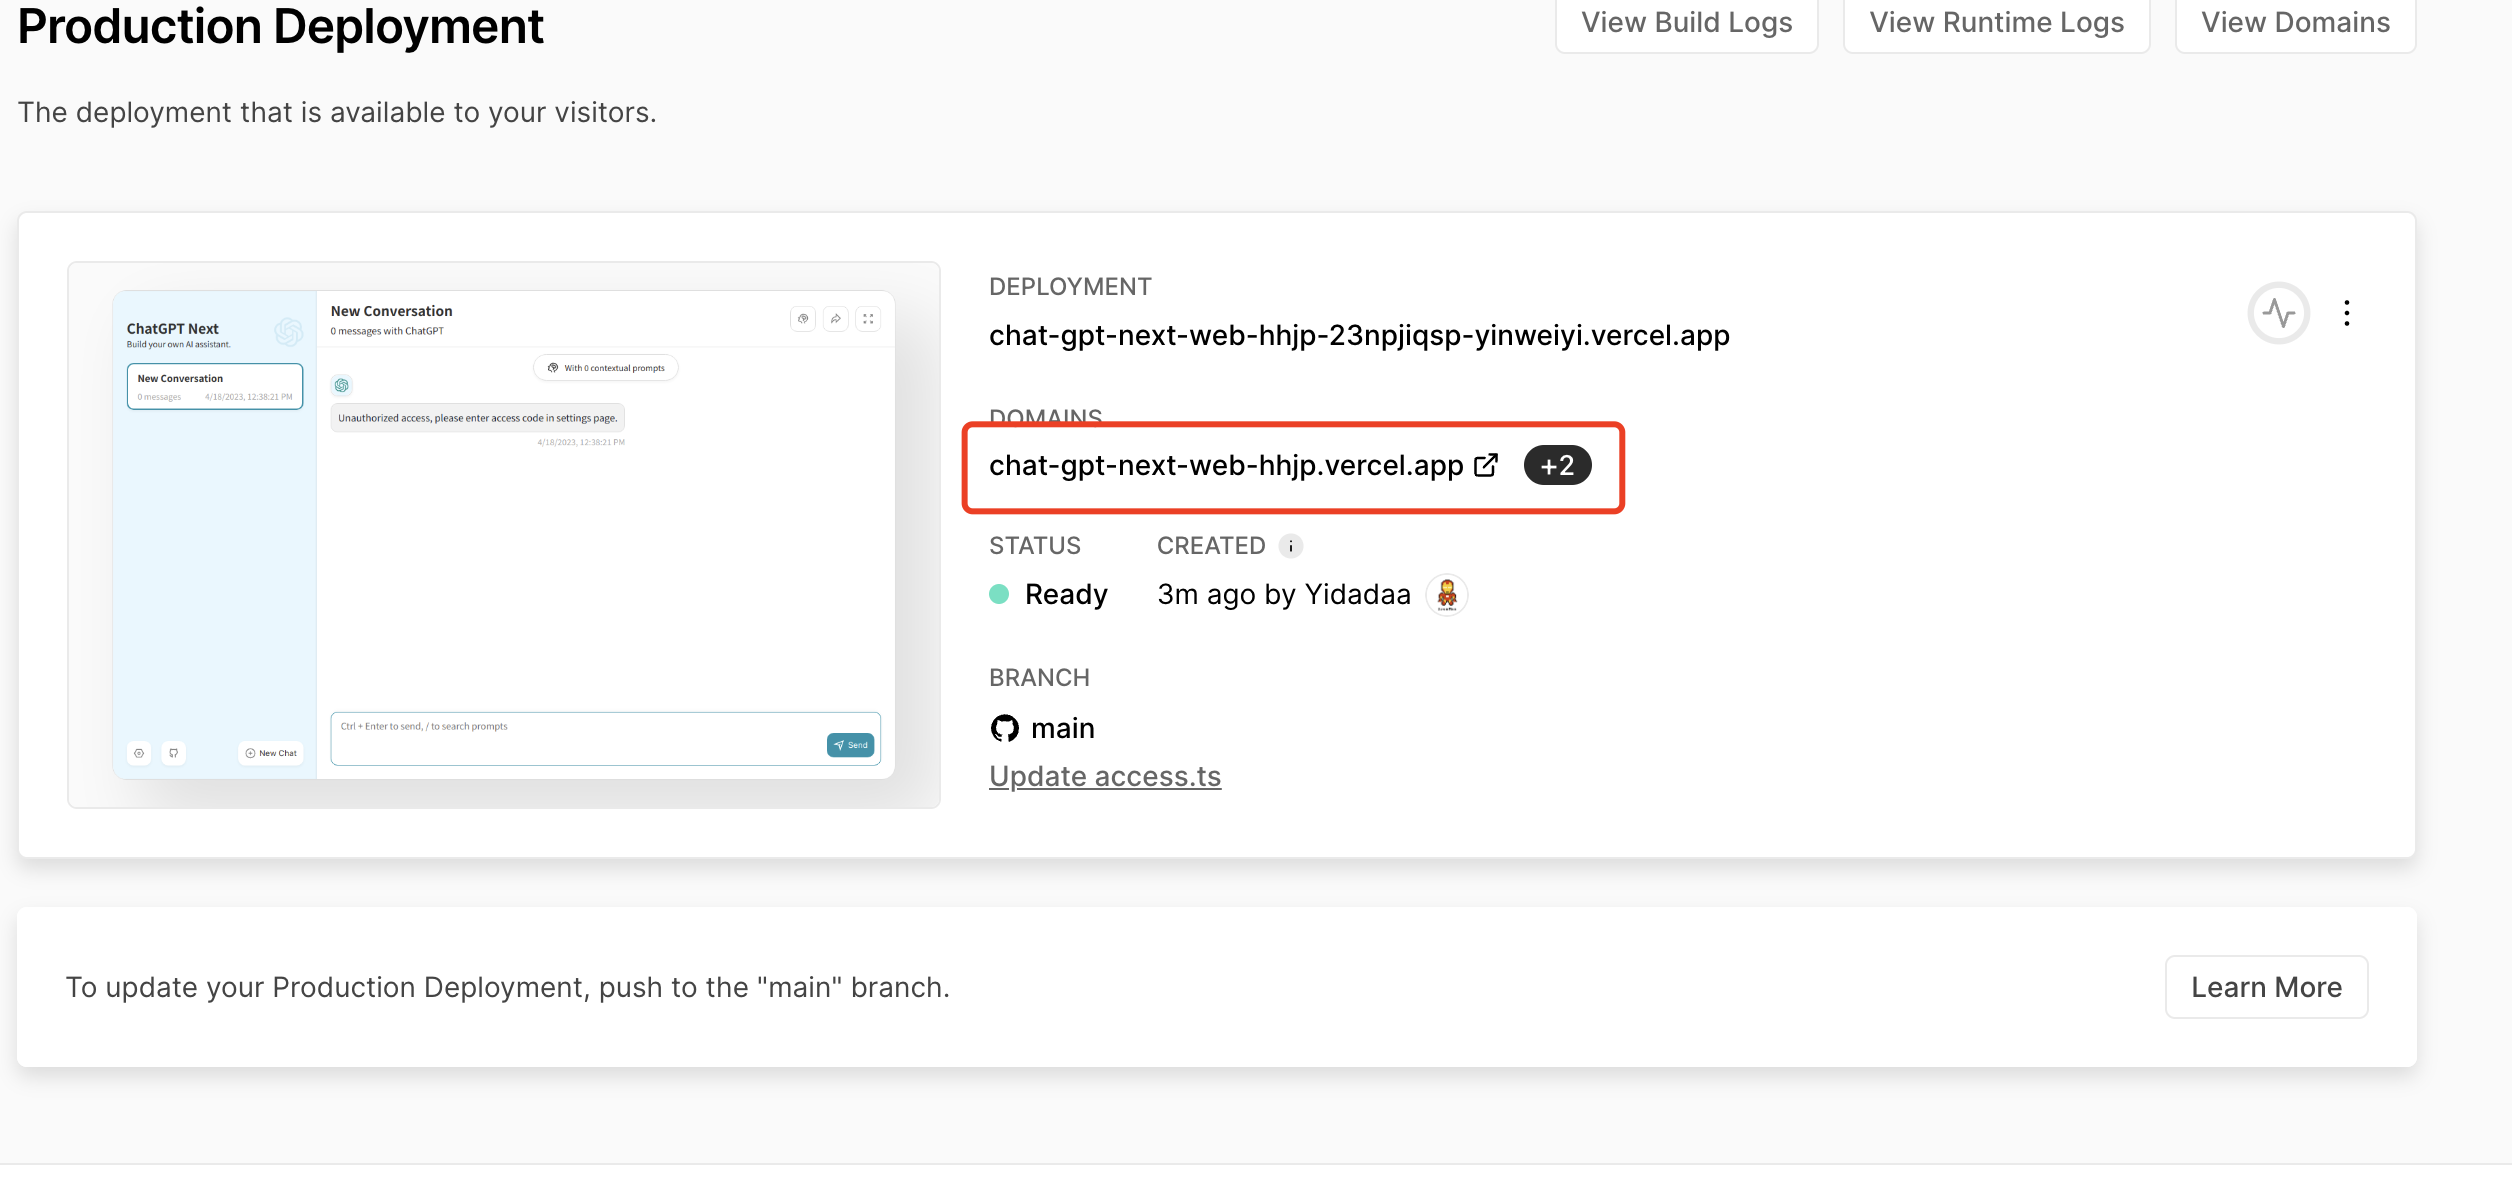Open the activity pulse icon on deployment card

tap(2278, 313)
